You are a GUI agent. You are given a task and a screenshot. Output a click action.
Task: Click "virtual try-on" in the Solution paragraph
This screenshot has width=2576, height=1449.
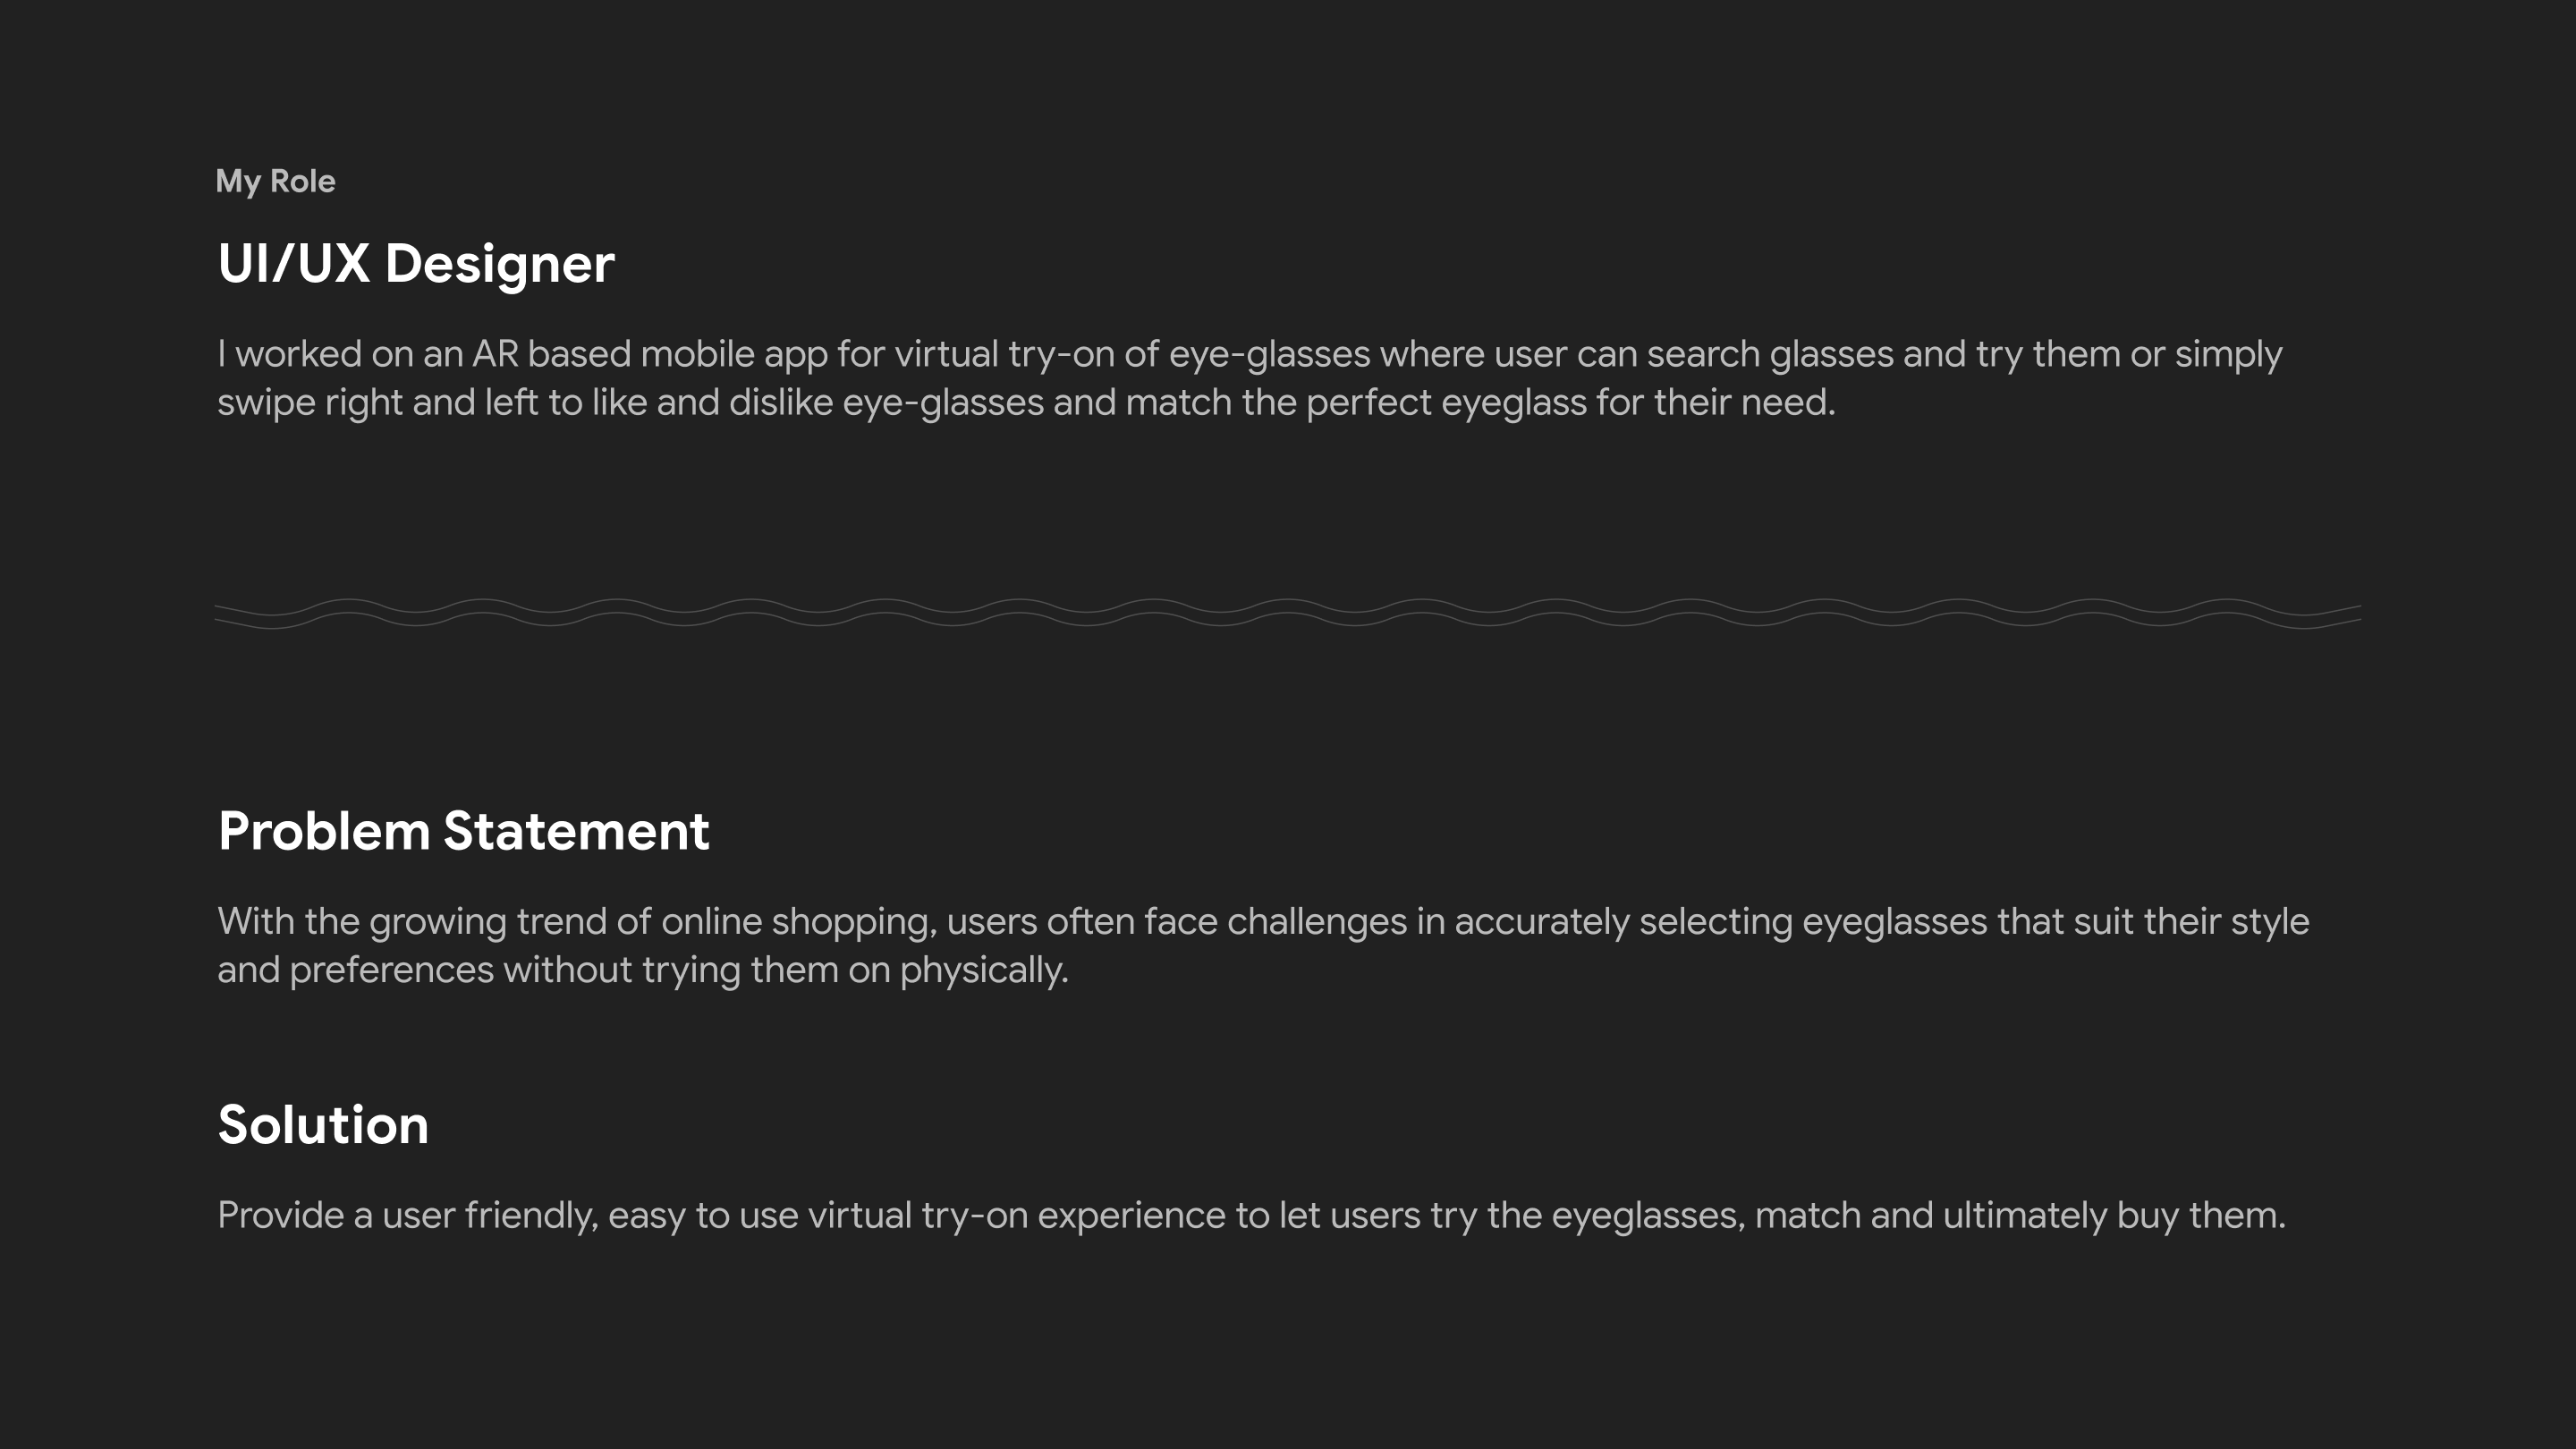(x=917, y=1215)
